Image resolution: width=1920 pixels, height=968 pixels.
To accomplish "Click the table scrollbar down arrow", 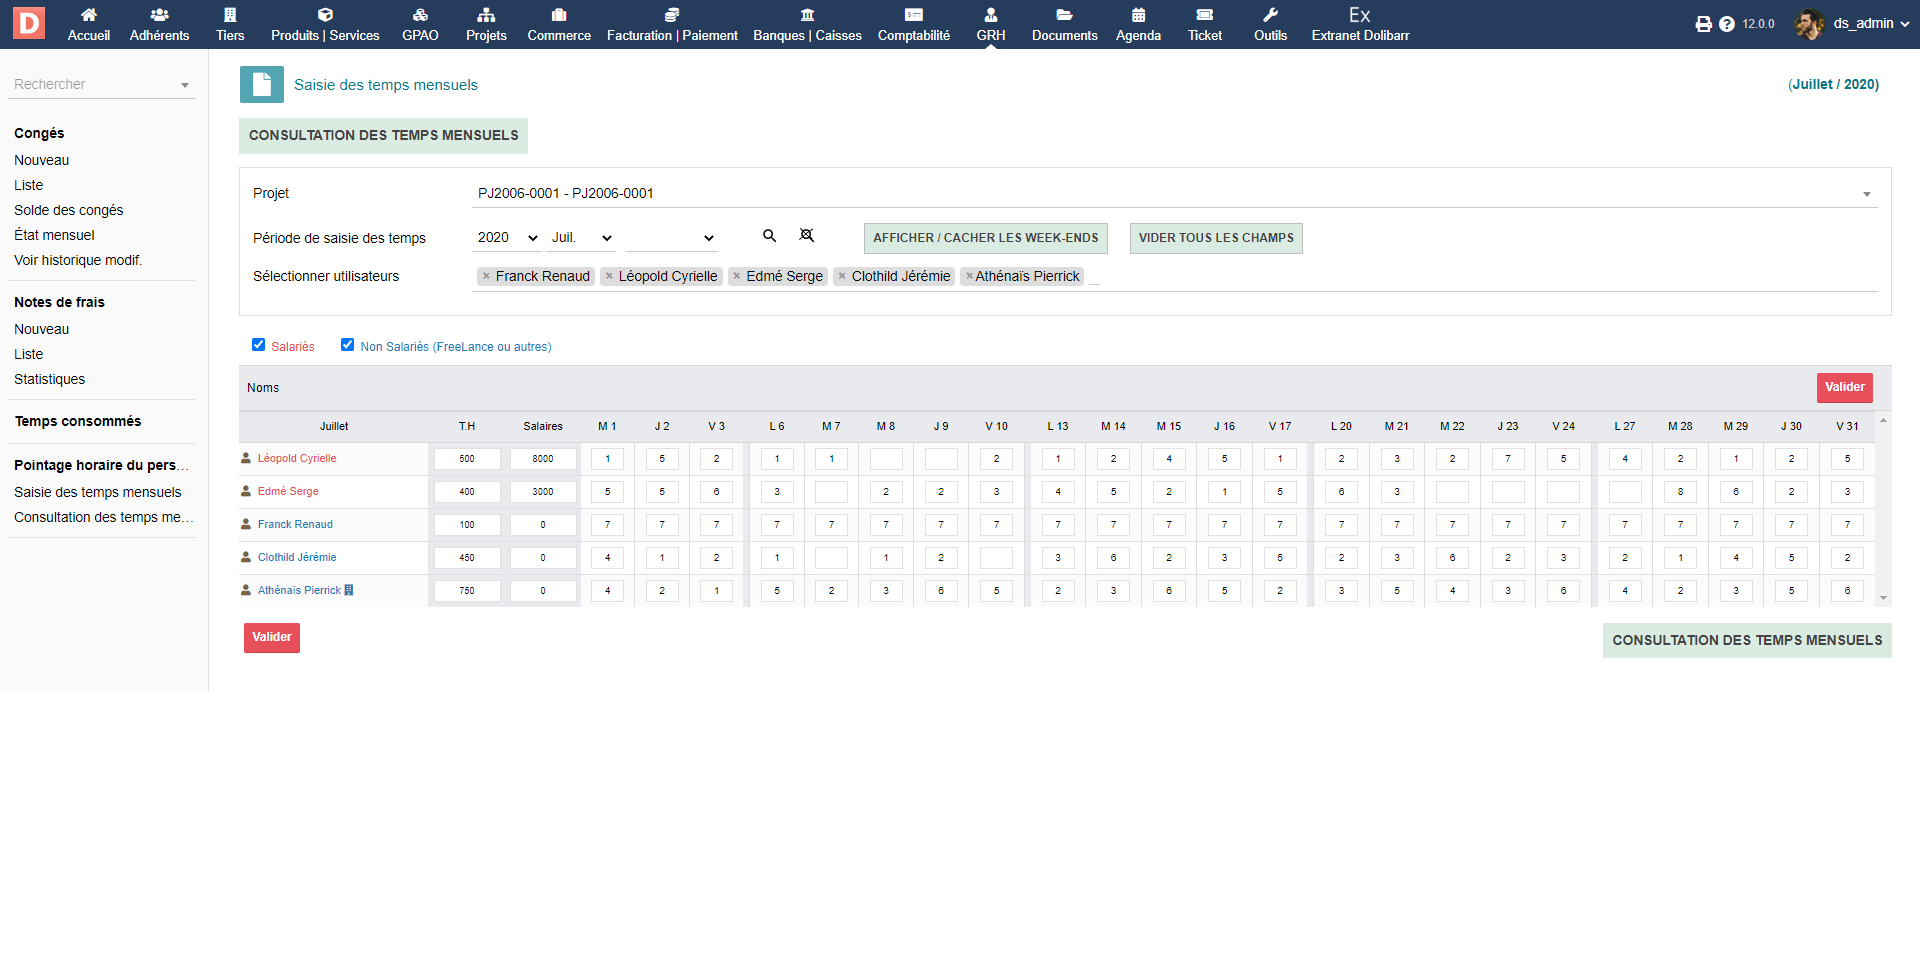I will 1883,598.
